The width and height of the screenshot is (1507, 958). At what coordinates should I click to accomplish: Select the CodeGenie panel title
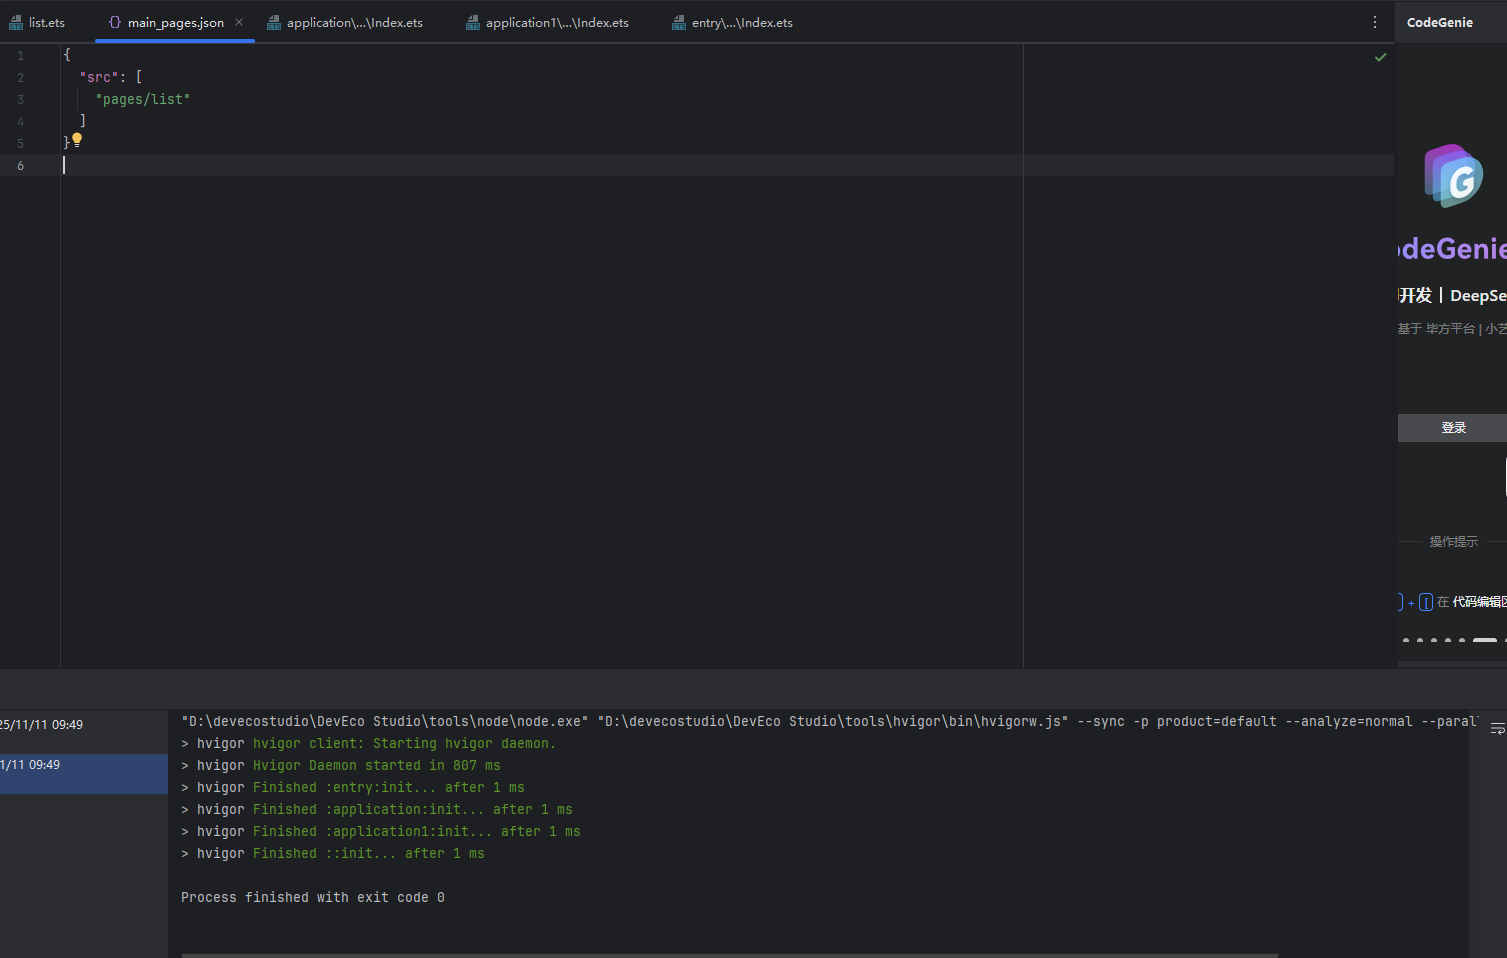coord(1439,22)
